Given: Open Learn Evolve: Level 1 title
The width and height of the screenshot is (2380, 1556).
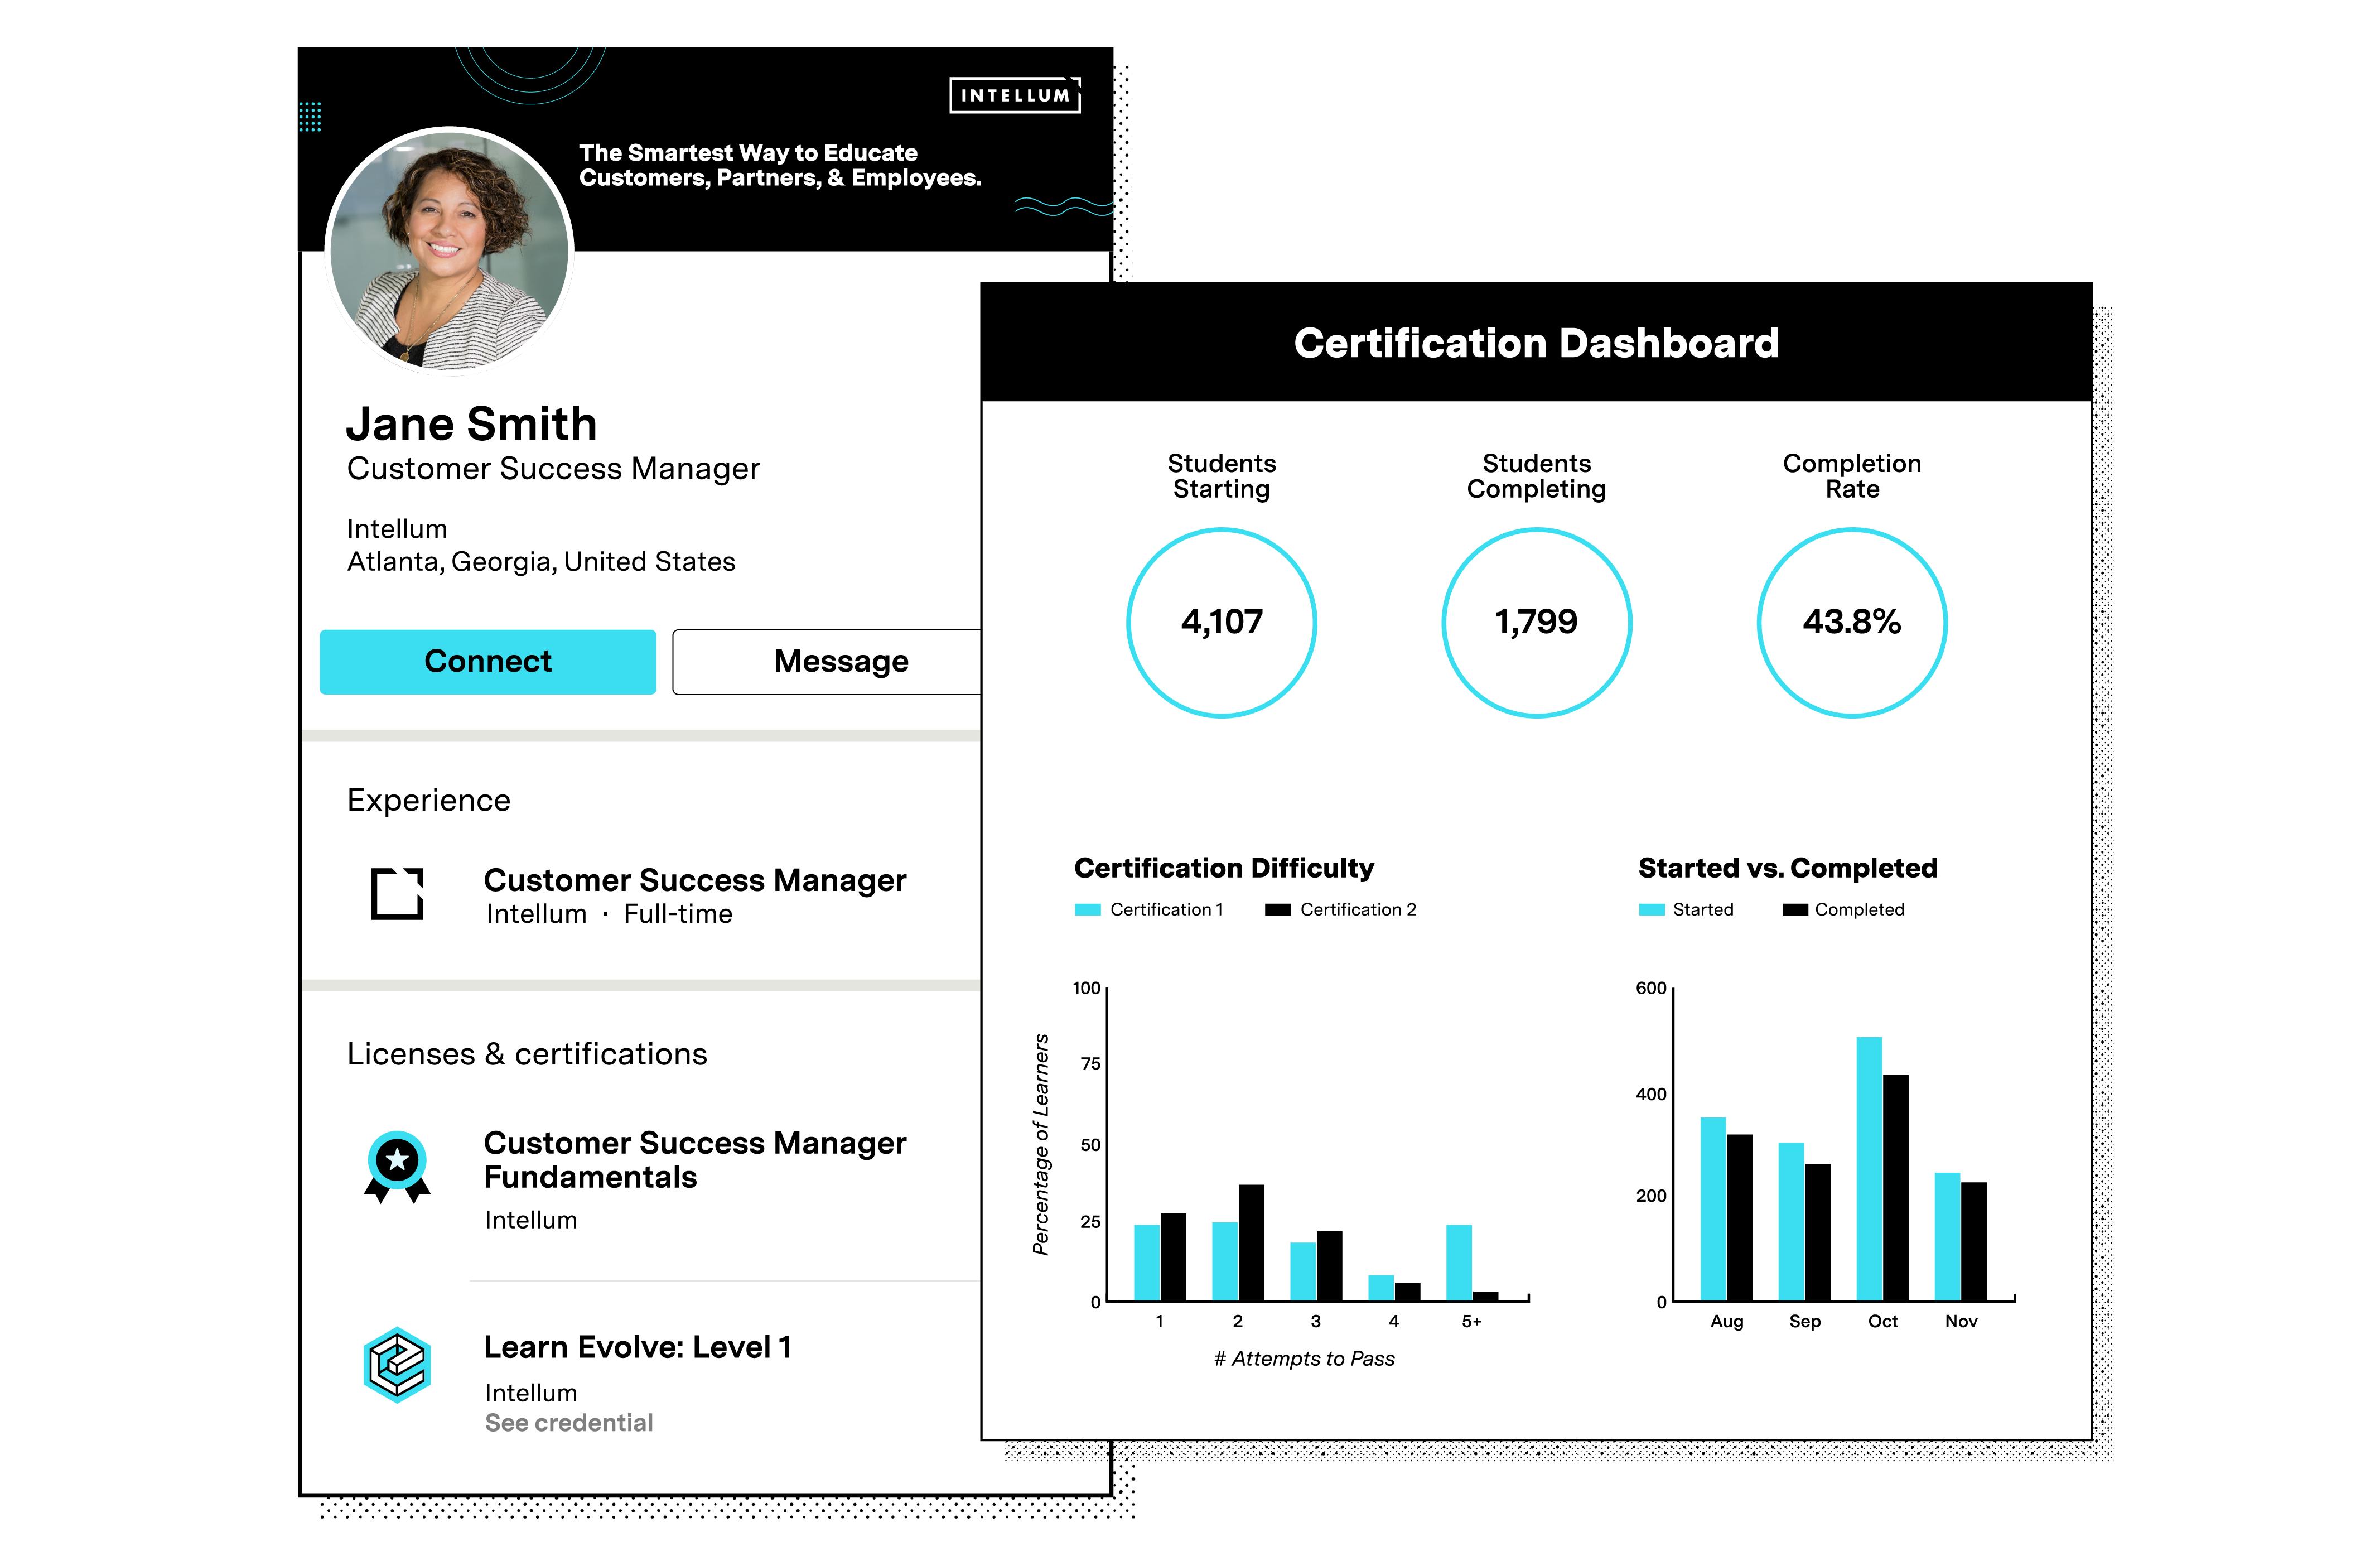Looking at the screenshot, I should [x=637, y=1347].
